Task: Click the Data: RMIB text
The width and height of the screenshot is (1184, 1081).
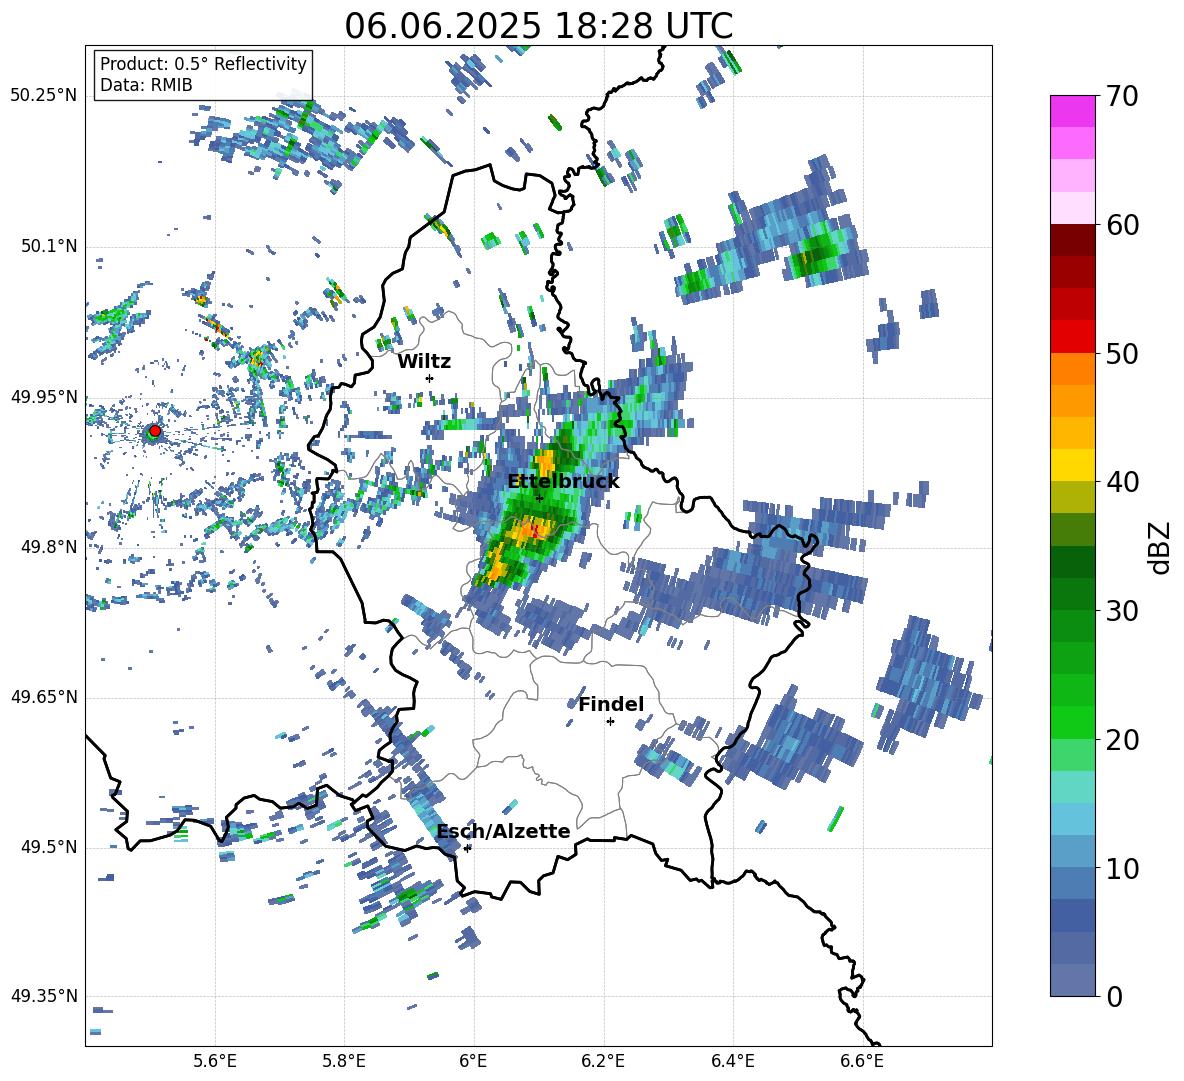Action: click(146, 85)
